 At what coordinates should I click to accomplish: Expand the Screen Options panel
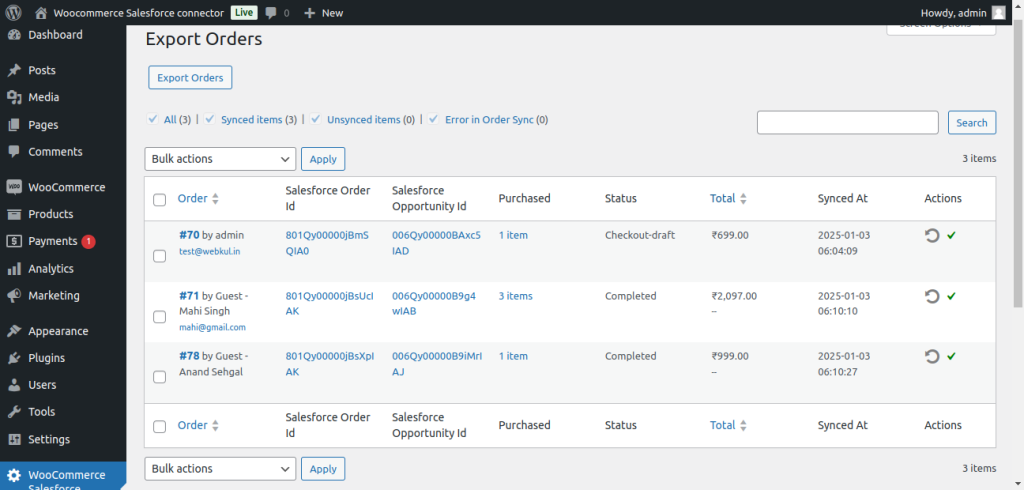pyautogui.click(x=940, y=25)
